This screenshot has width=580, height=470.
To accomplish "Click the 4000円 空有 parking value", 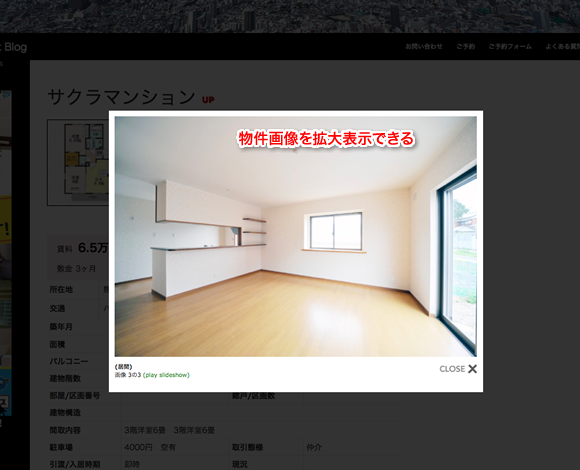I will point(150,447).
